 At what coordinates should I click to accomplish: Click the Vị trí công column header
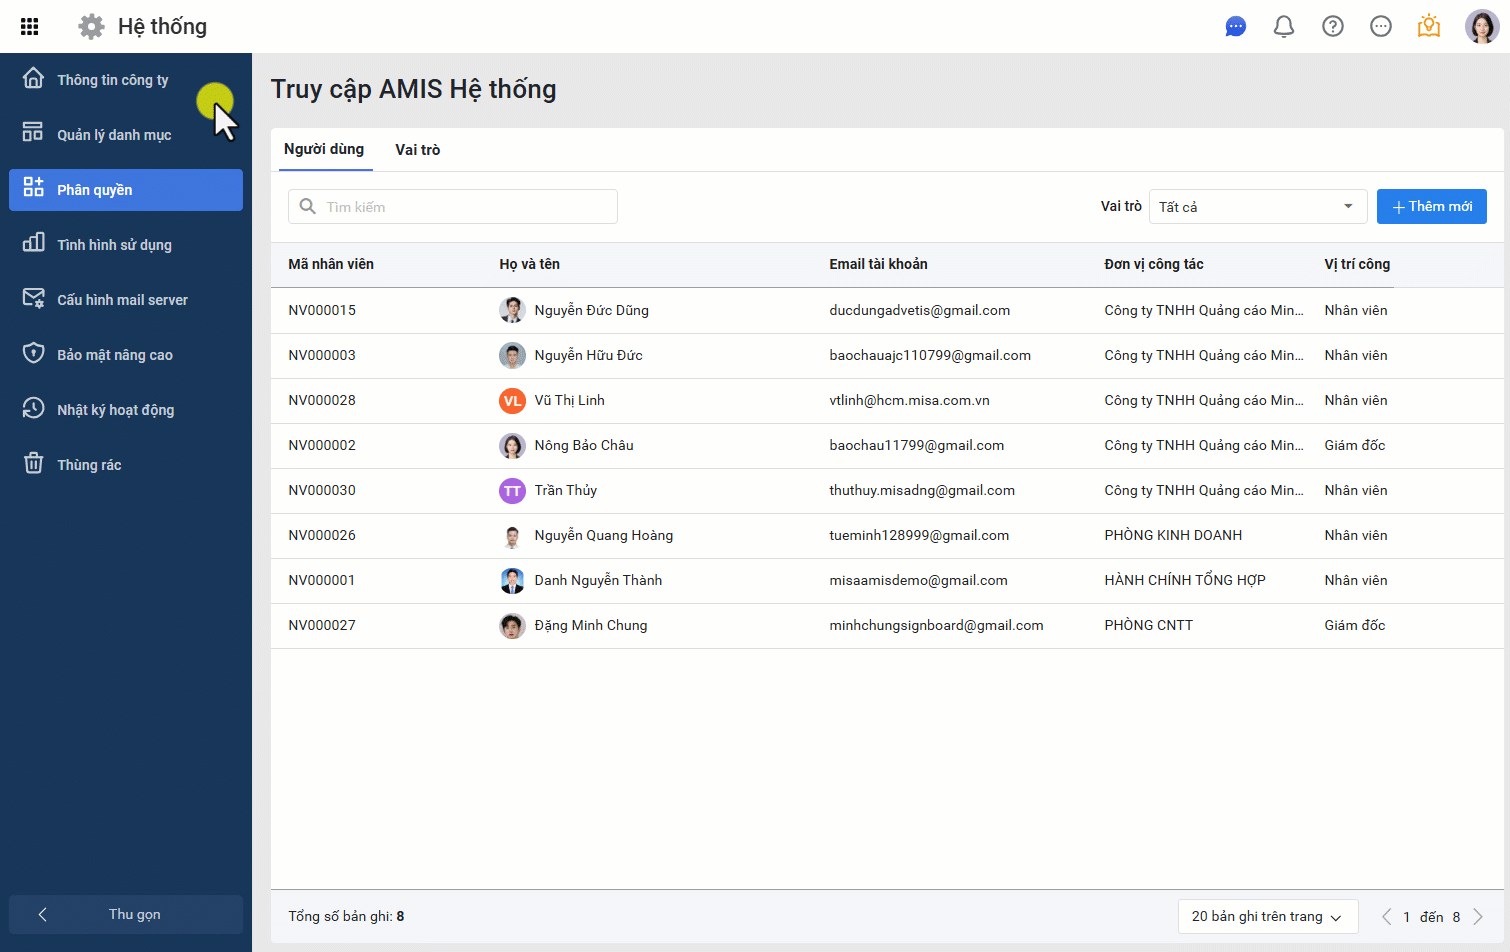pyautogui.click(x=1357, y=264)
